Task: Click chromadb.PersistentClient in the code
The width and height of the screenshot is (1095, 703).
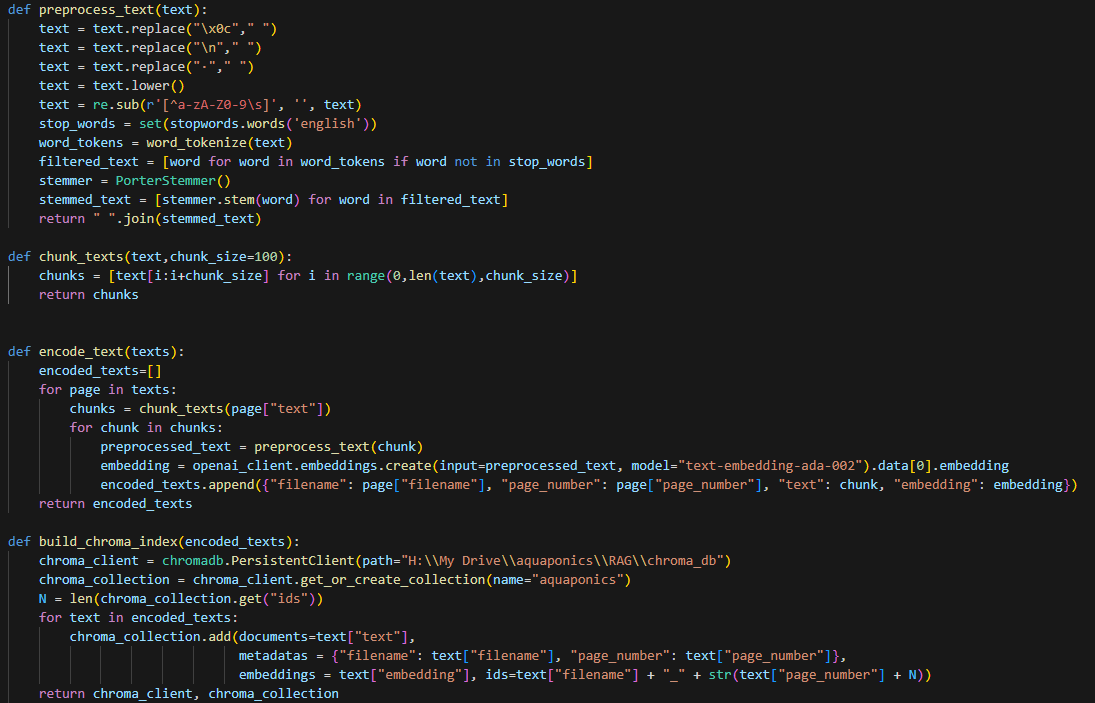Action: click(242, 561)
